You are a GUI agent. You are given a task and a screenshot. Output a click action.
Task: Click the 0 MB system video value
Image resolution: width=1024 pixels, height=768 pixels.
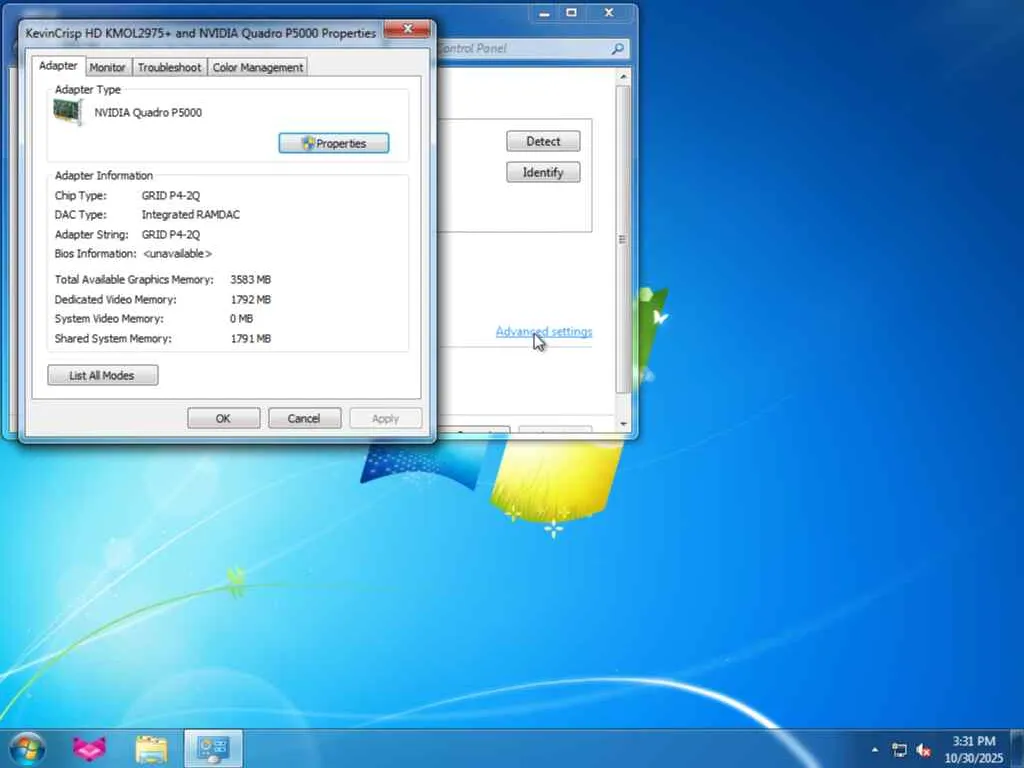click(242, 319)
